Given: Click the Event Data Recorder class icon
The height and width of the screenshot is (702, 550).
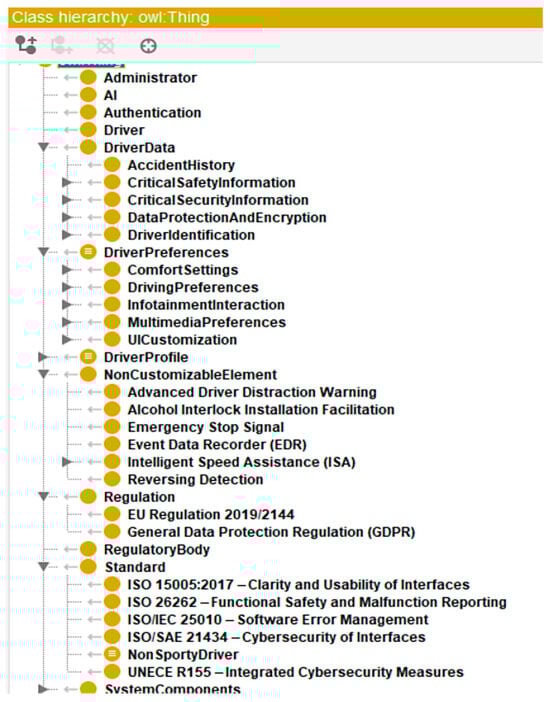Looking at the screenshot, I should click(x=112, y=444).
